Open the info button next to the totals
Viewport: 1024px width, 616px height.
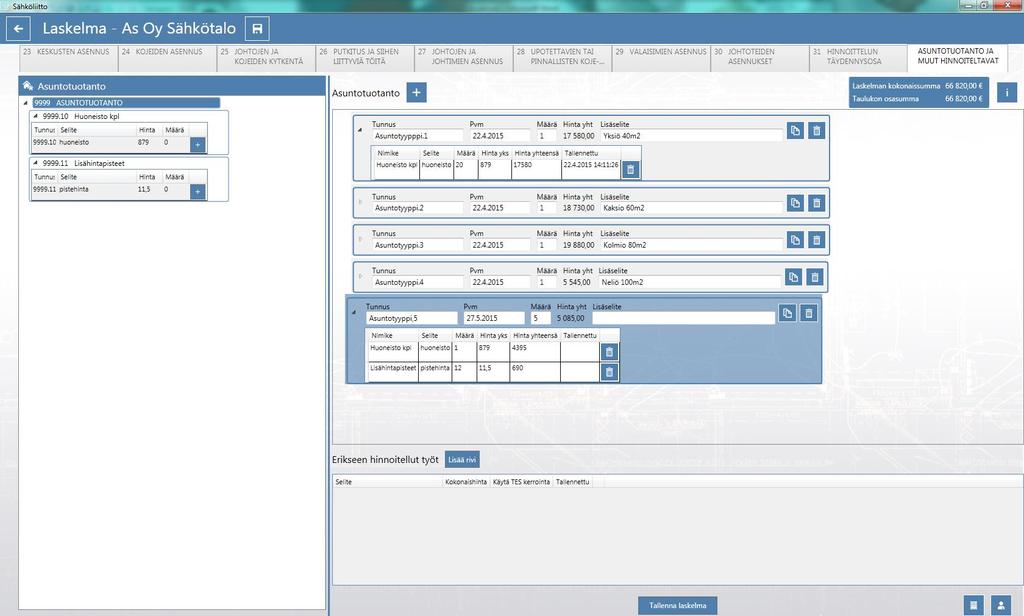(x=1007, y=93)
